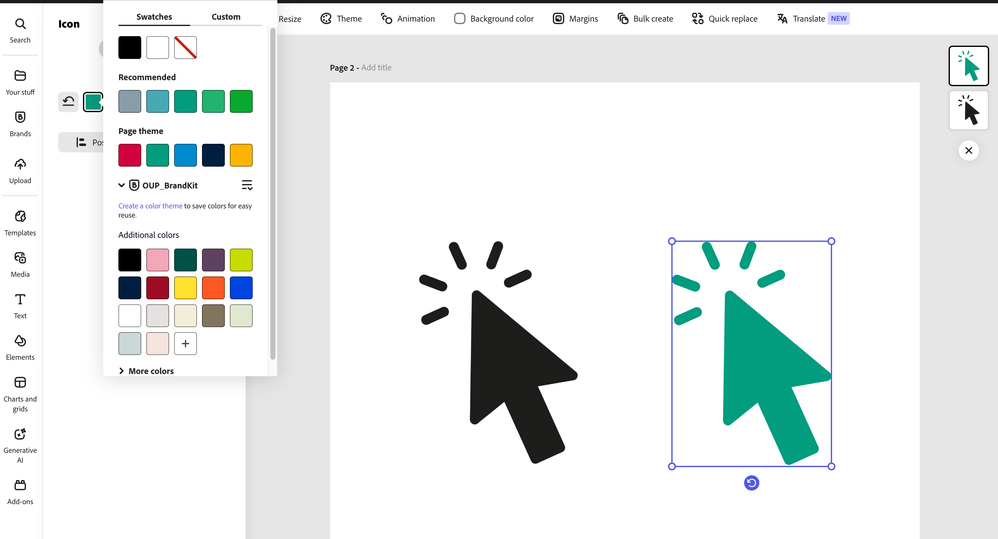Toggle the Background color checkbox
Image resolution: width=998 pixels, height=539 pixels.
coord(460,18)
